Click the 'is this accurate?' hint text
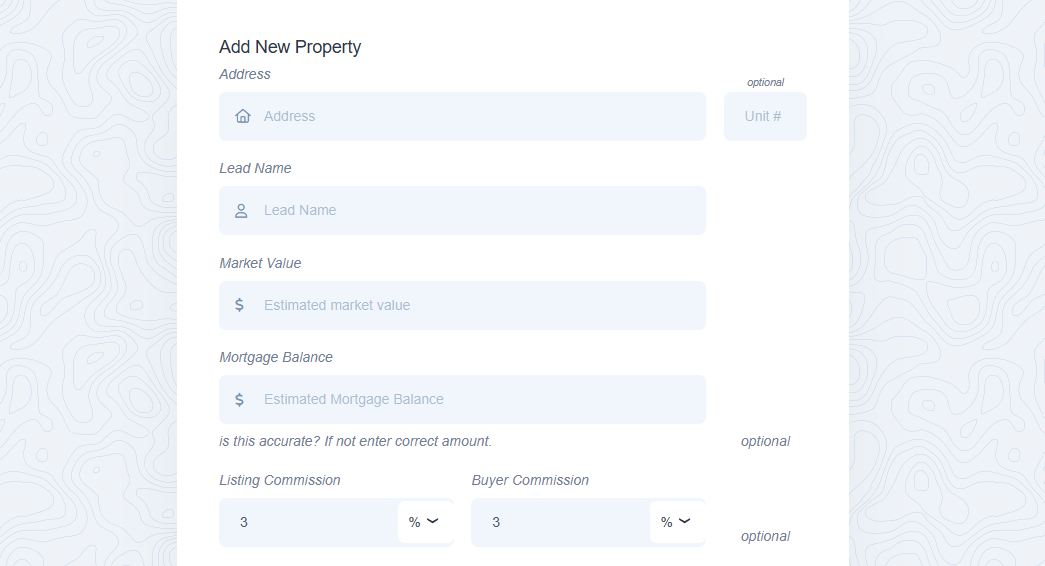 (355, 441)
